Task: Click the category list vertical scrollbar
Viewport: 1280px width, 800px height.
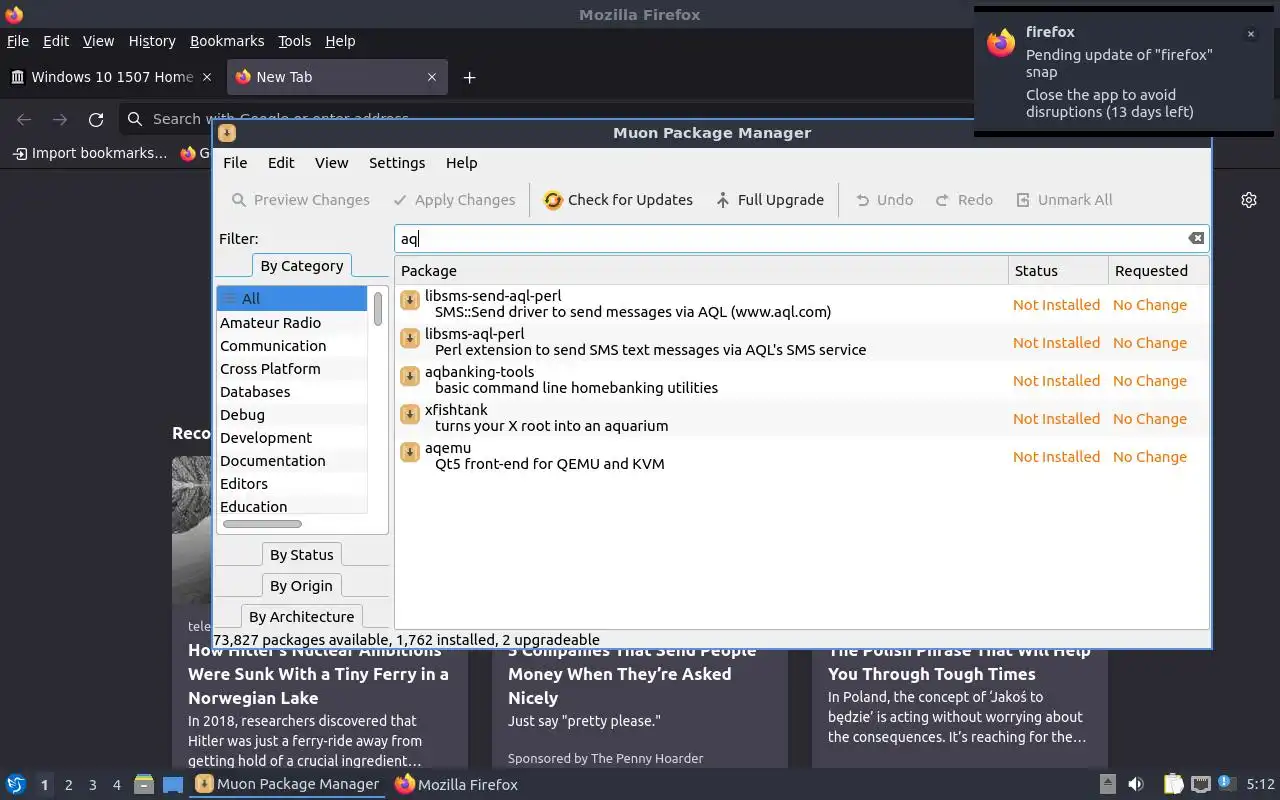Action: coord(378,308)
